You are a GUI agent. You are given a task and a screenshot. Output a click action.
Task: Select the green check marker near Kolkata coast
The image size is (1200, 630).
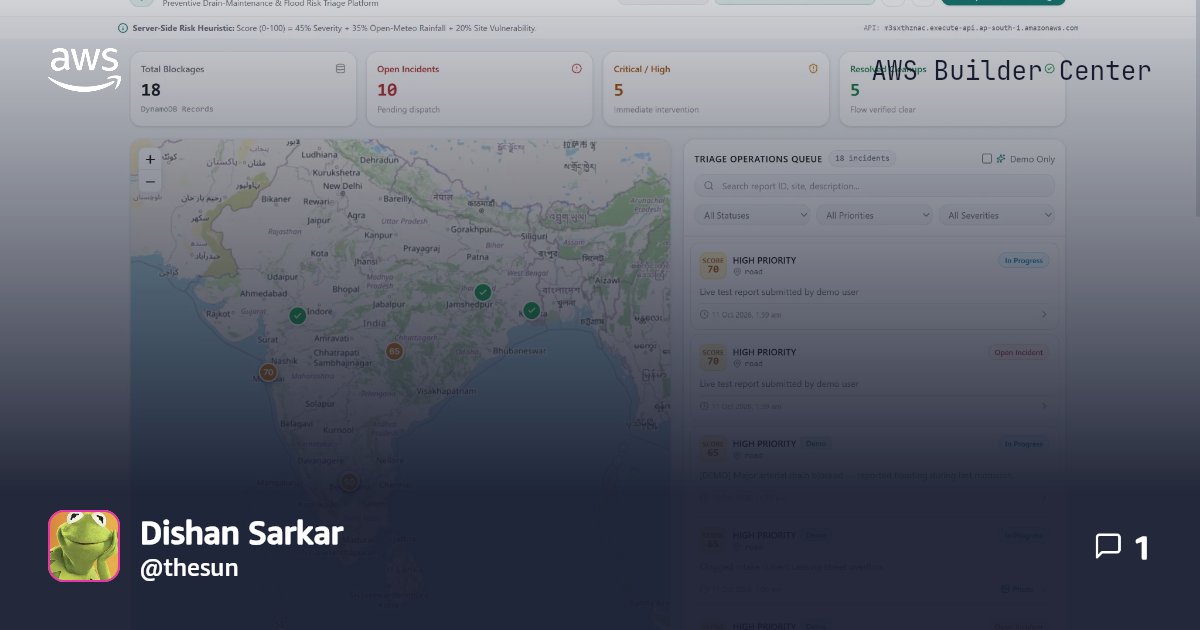[x=532, y=311]
